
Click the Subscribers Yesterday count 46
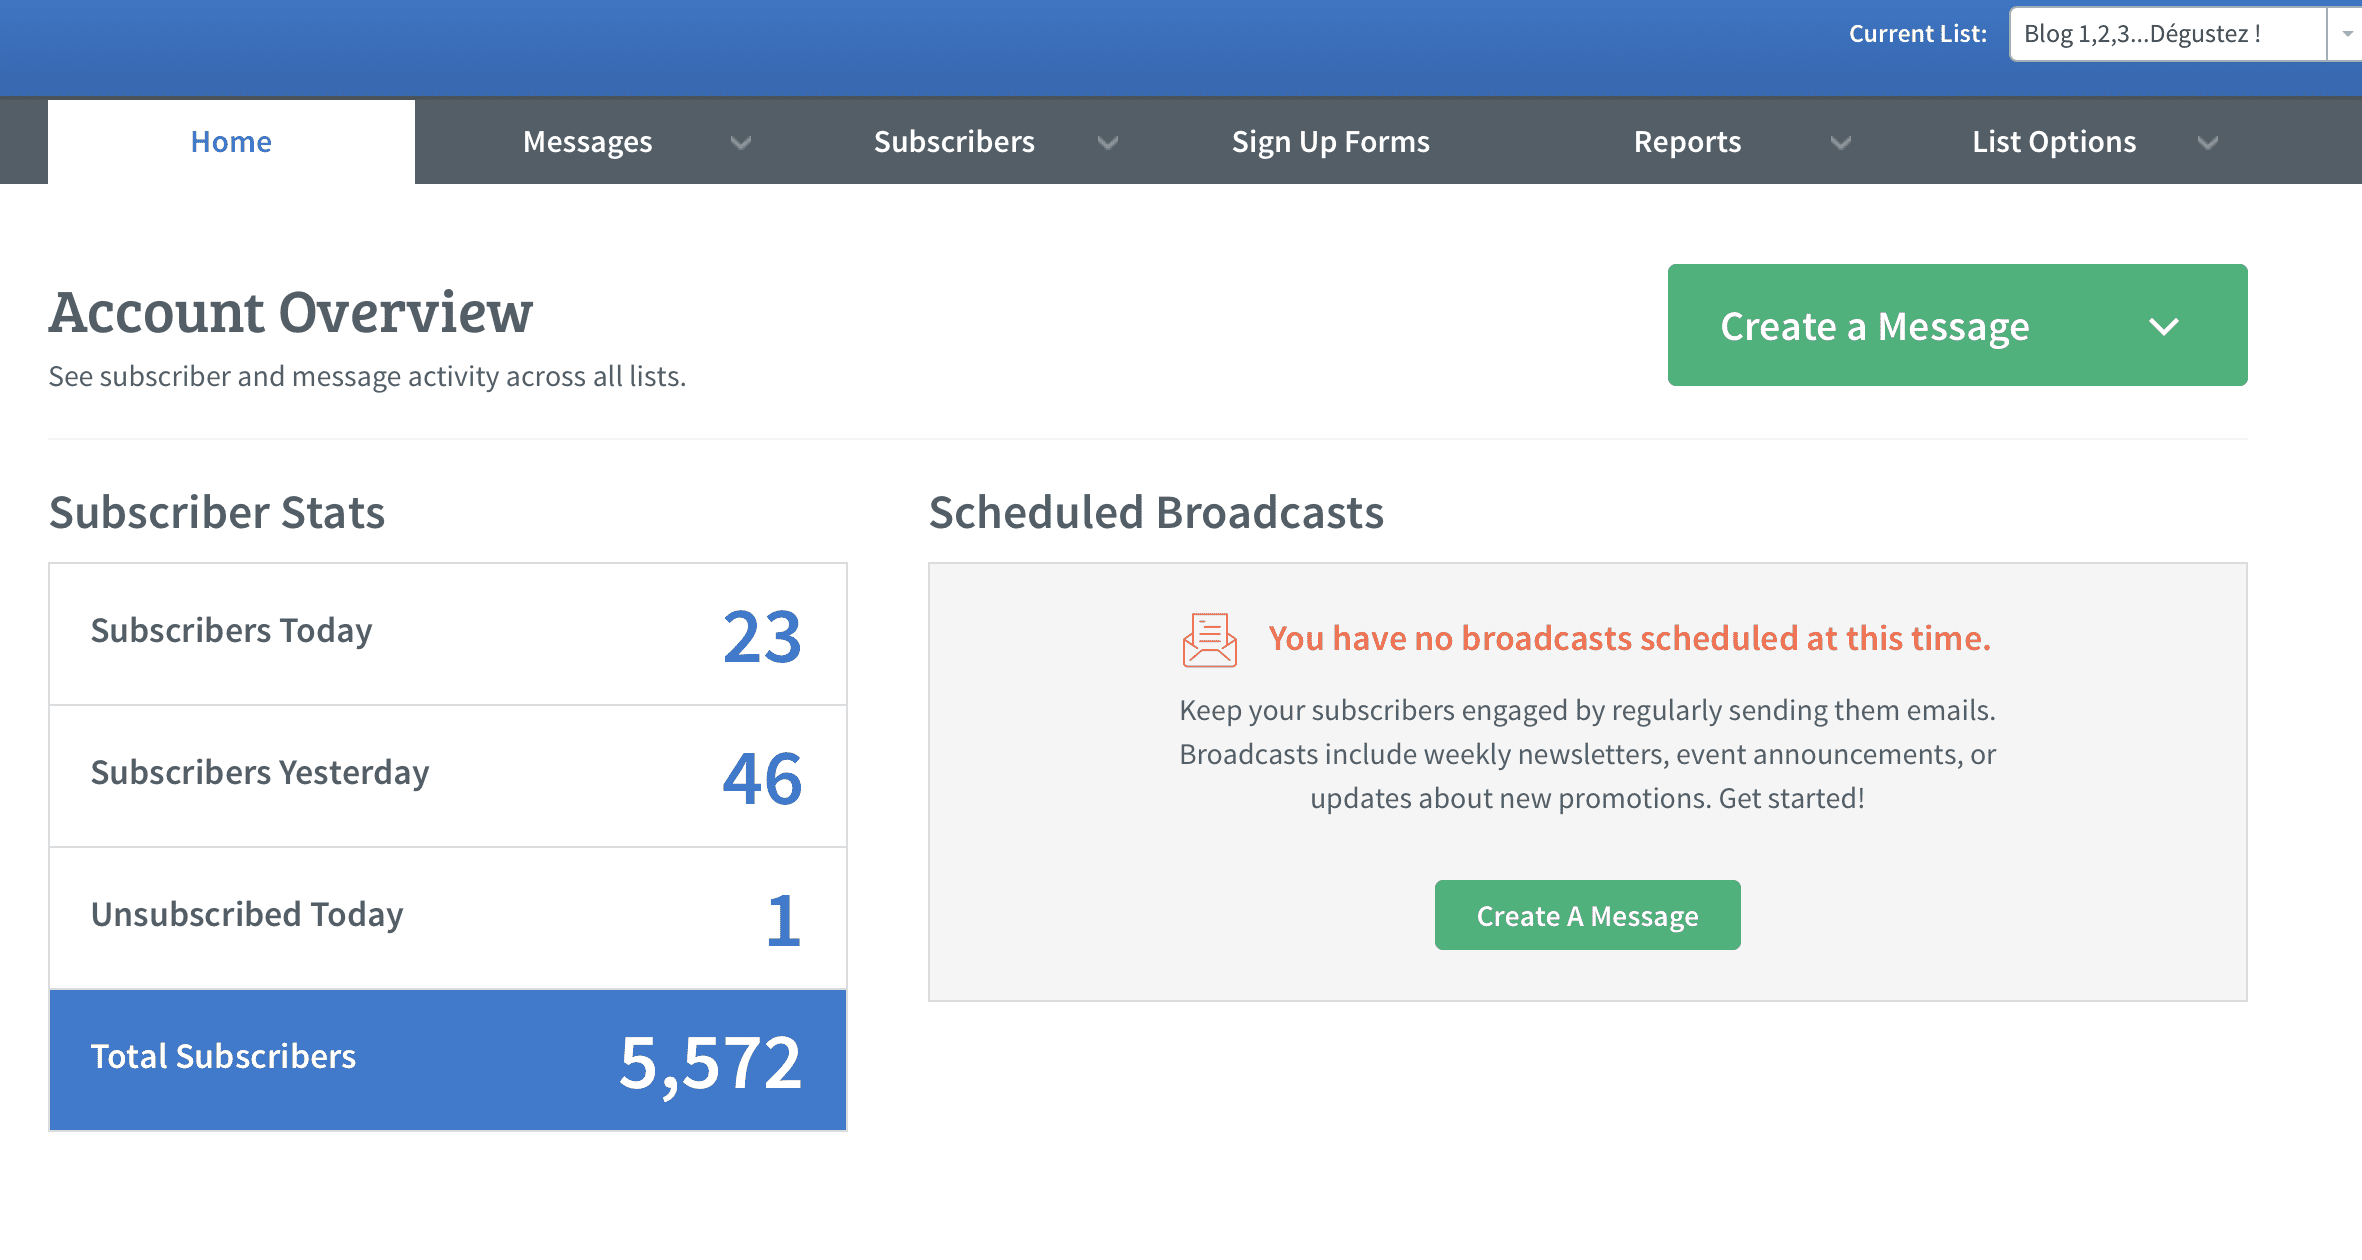point(762,779)
